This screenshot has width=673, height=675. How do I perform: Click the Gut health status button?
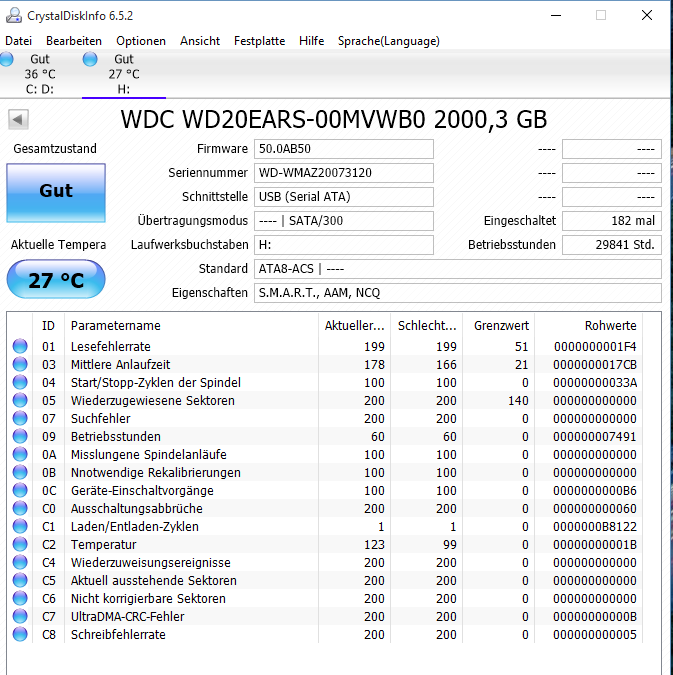pyautogui.click(x=56, y=192)
